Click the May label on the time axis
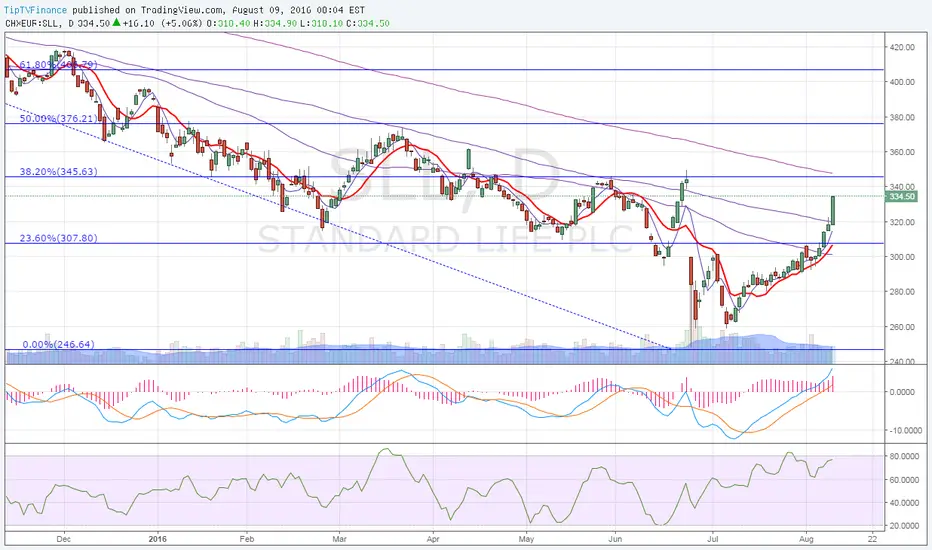 pyautogui.click(x=526, y=539)
